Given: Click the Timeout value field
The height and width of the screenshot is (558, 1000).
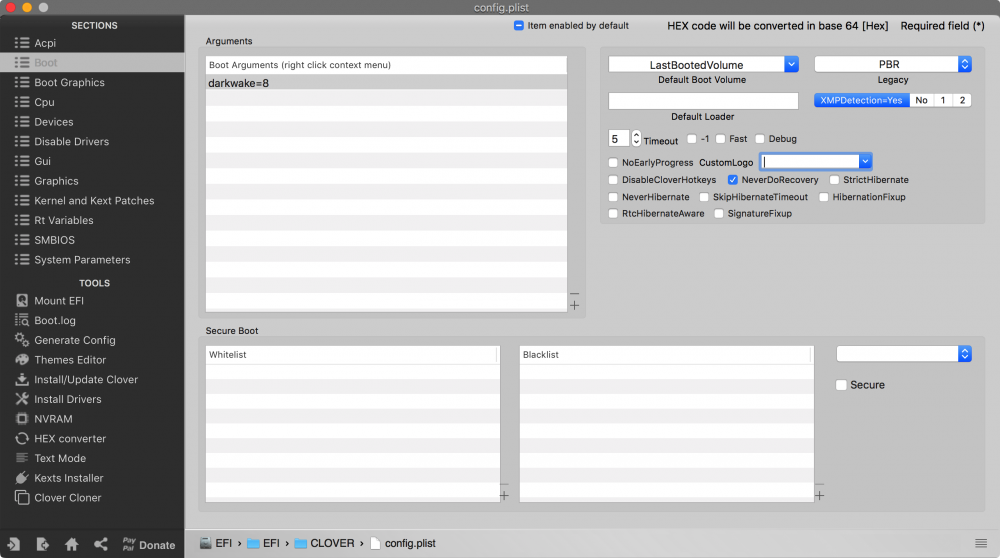Looking at the screenshot, I should pyautogui.click(x=619, y=139).
